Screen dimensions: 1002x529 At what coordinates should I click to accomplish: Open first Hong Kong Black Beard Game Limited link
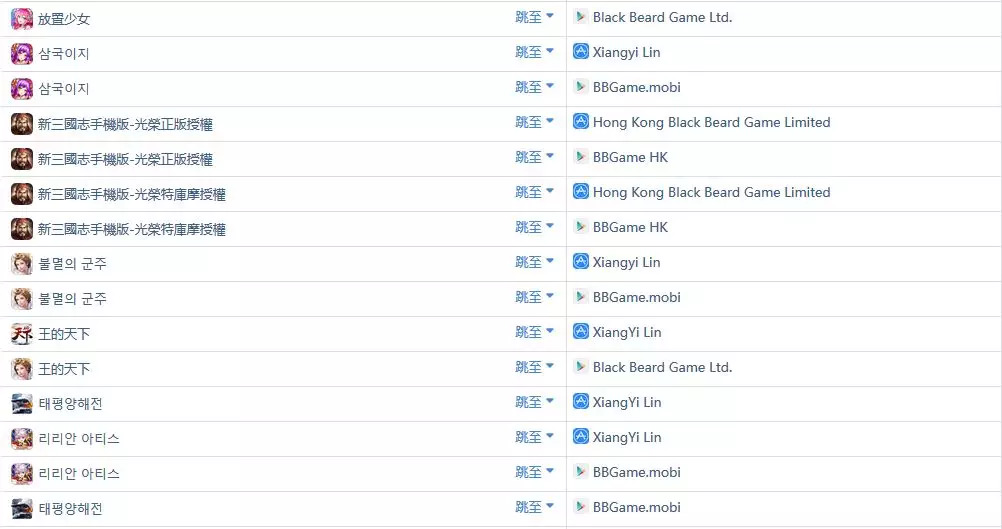pos(711,122)
